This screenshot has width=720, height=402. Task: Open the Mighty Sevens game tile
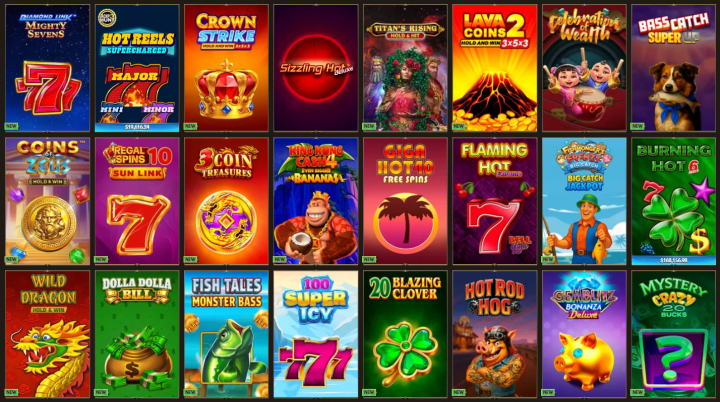click(x=47, y=68)
